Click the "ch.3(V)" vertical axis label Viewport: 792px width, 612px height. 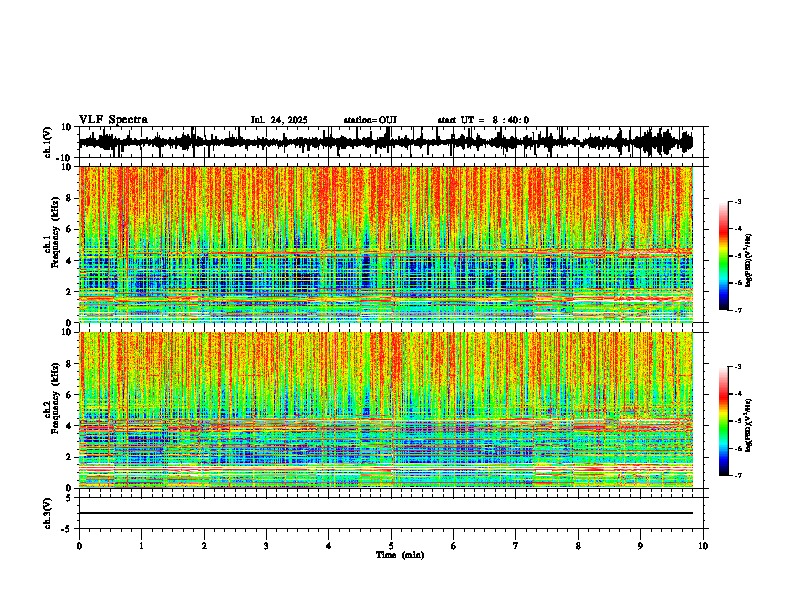tap(48, 513)
